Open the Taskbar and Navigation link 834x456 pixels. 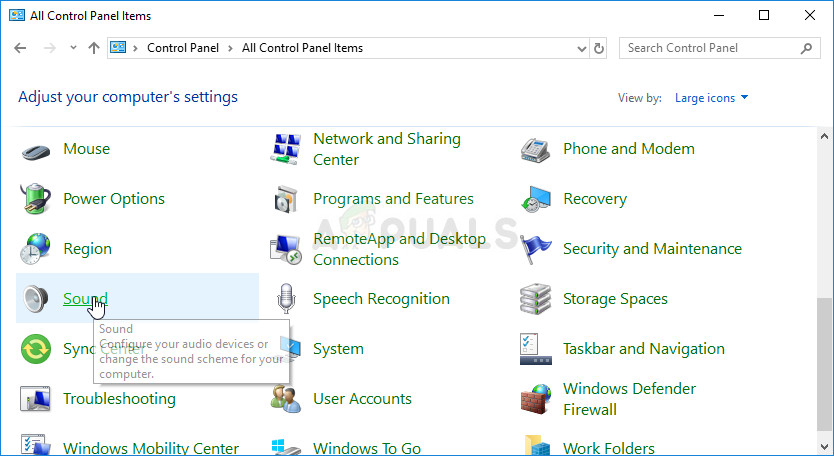[x=643, y=349]
